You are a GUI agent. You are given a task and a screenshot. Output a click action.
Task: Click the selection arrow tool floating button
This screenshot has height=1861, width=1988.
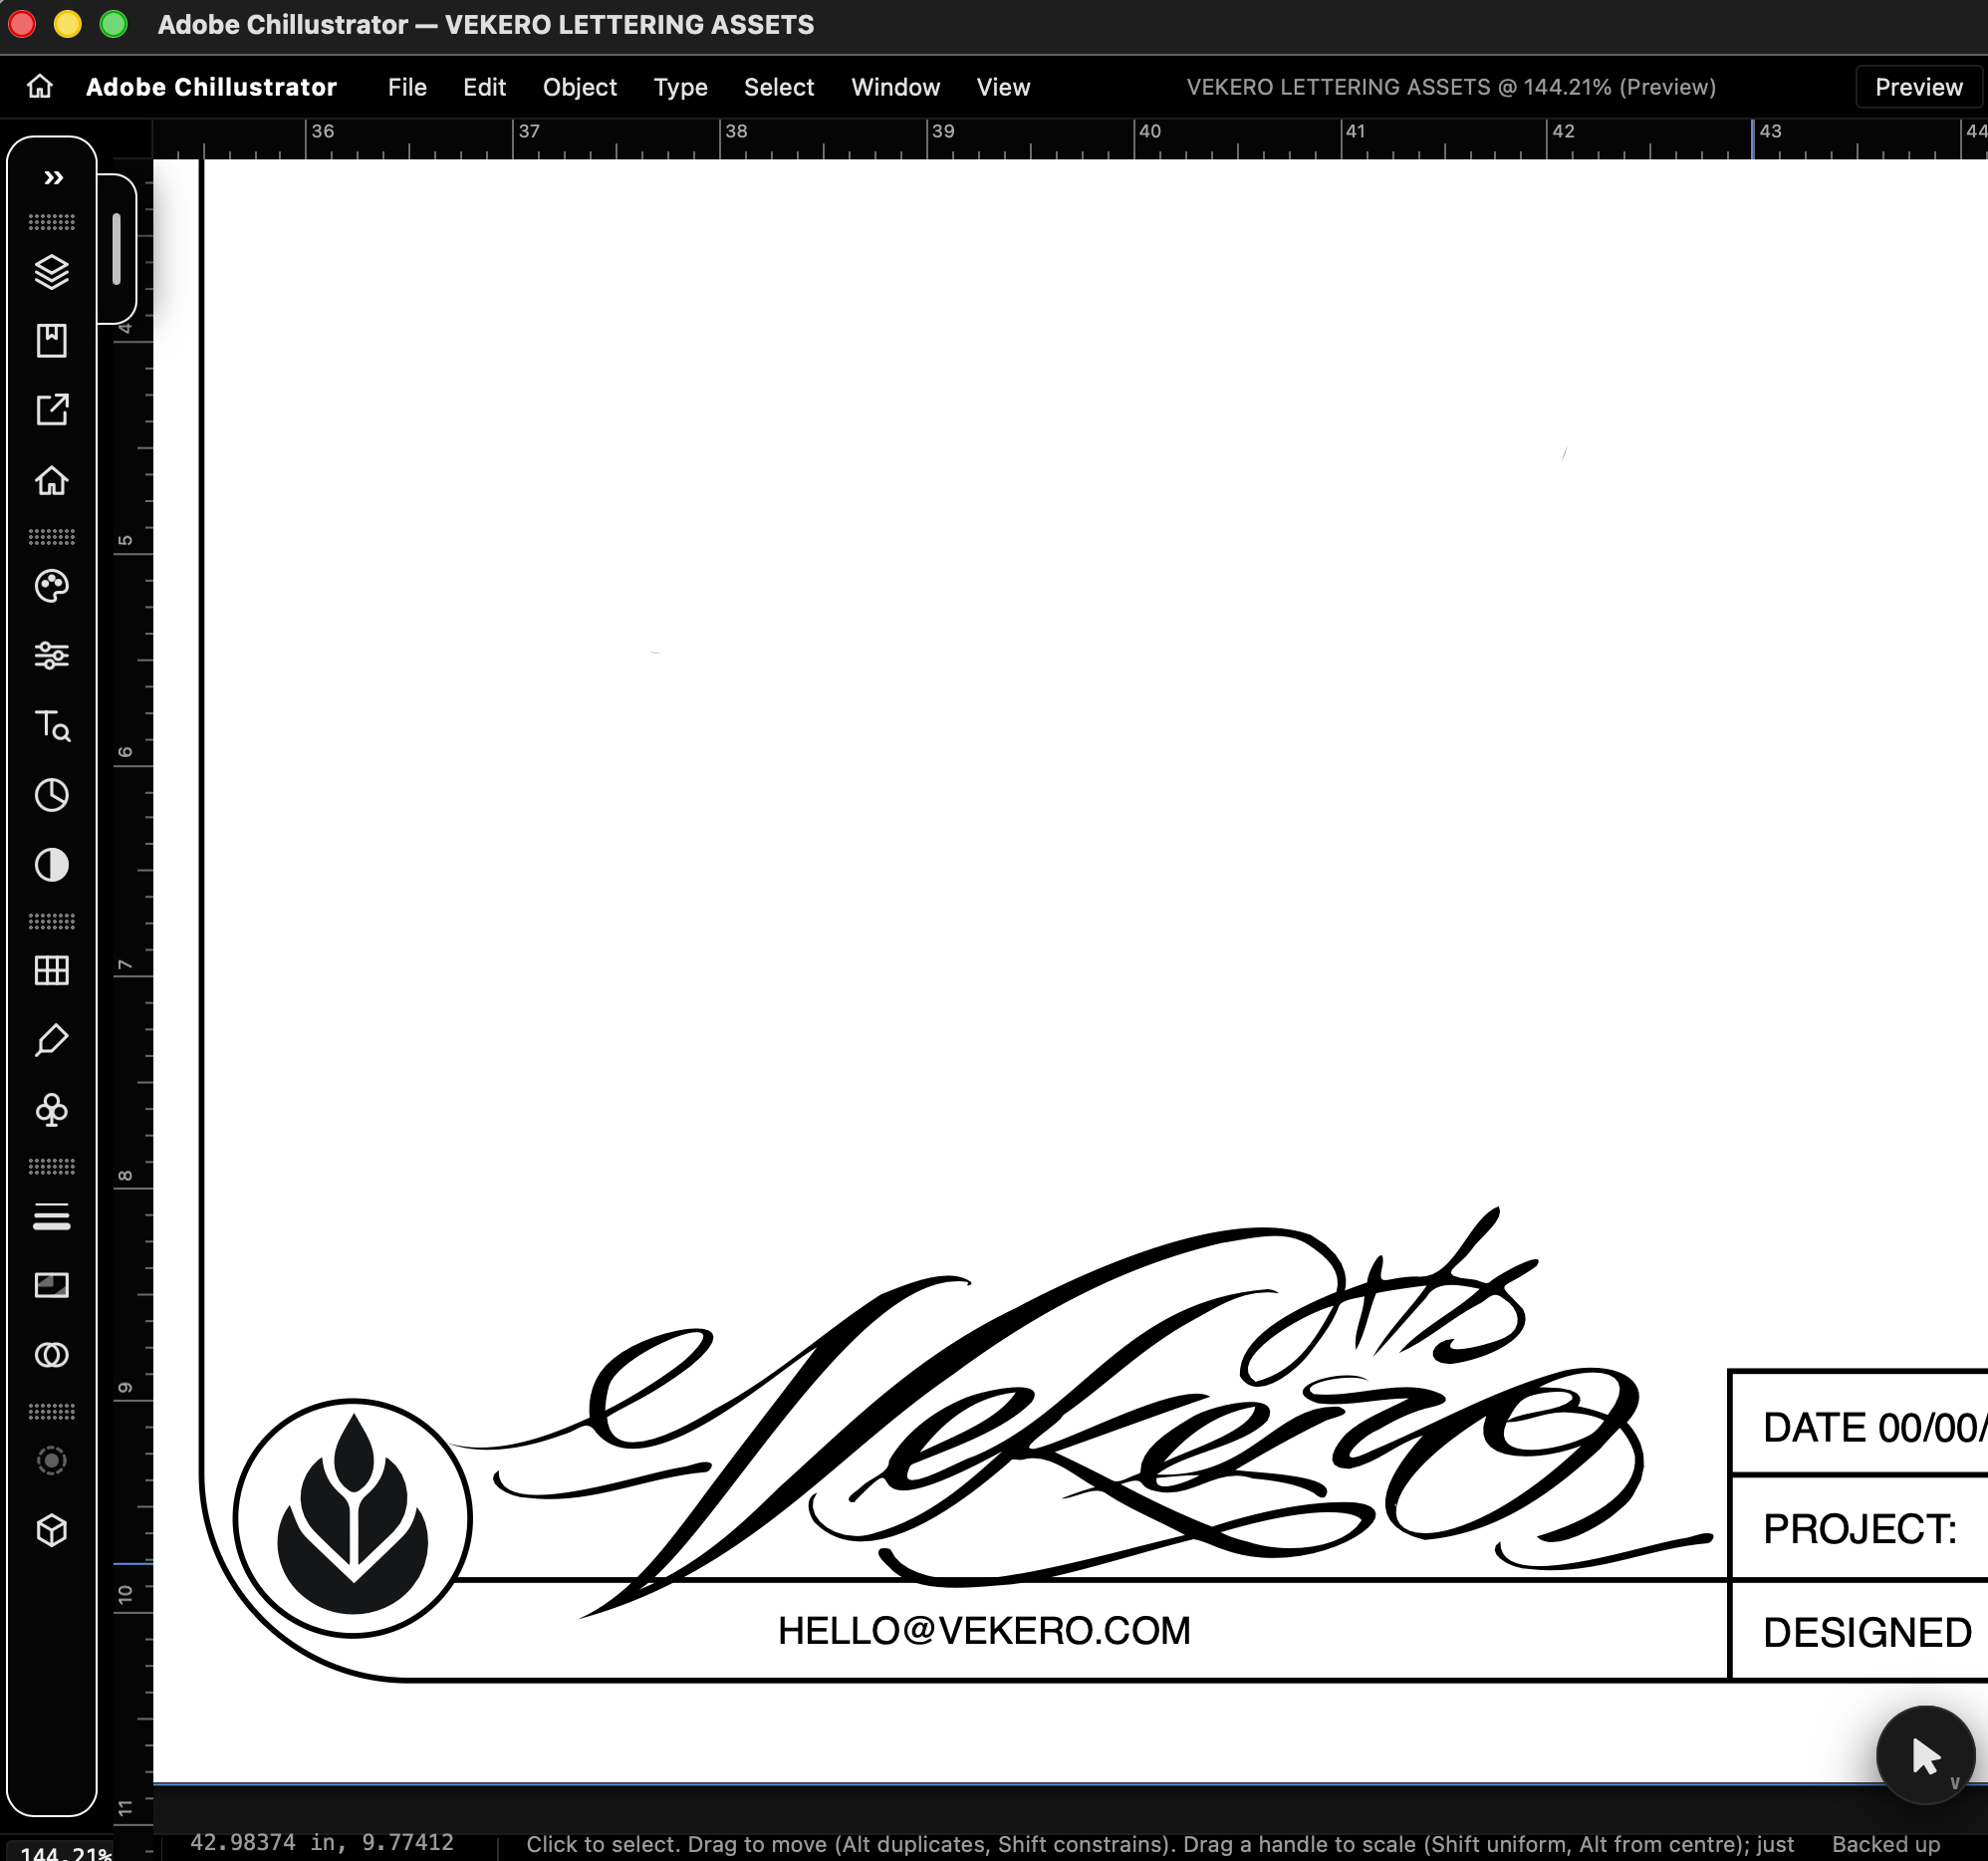1926,1755
